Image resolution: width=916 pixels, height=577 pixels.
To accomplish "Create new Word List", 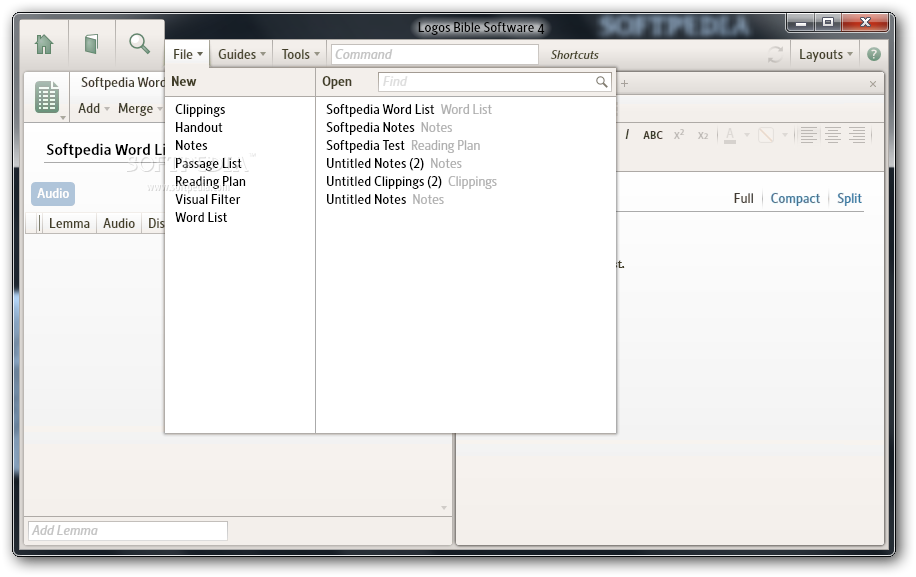I will point(201,218).
